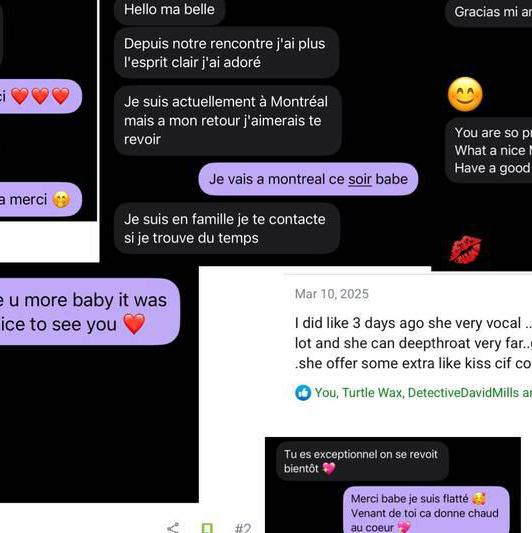The height and width of the screenshot is (533, 532).
Task: Click the underlined word 'soir'
Action: (x=360, y=179)
